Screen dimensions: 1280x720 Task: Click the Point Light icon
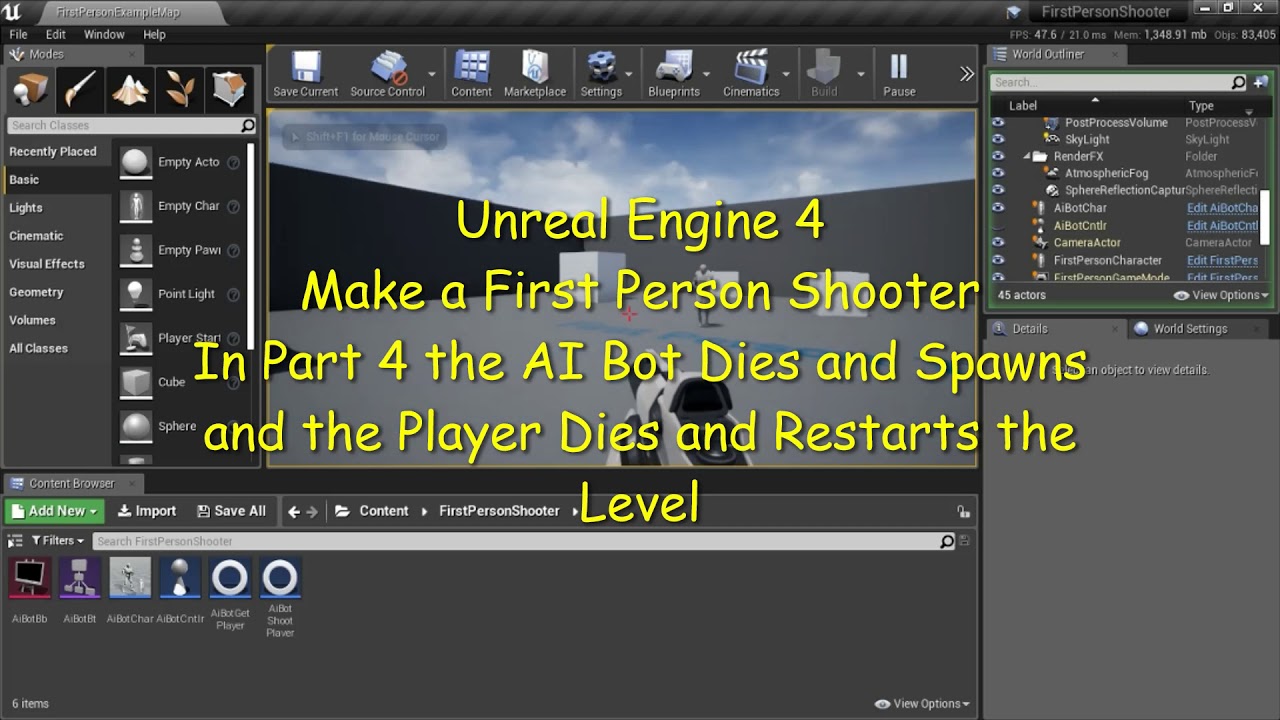click(135, 294)
